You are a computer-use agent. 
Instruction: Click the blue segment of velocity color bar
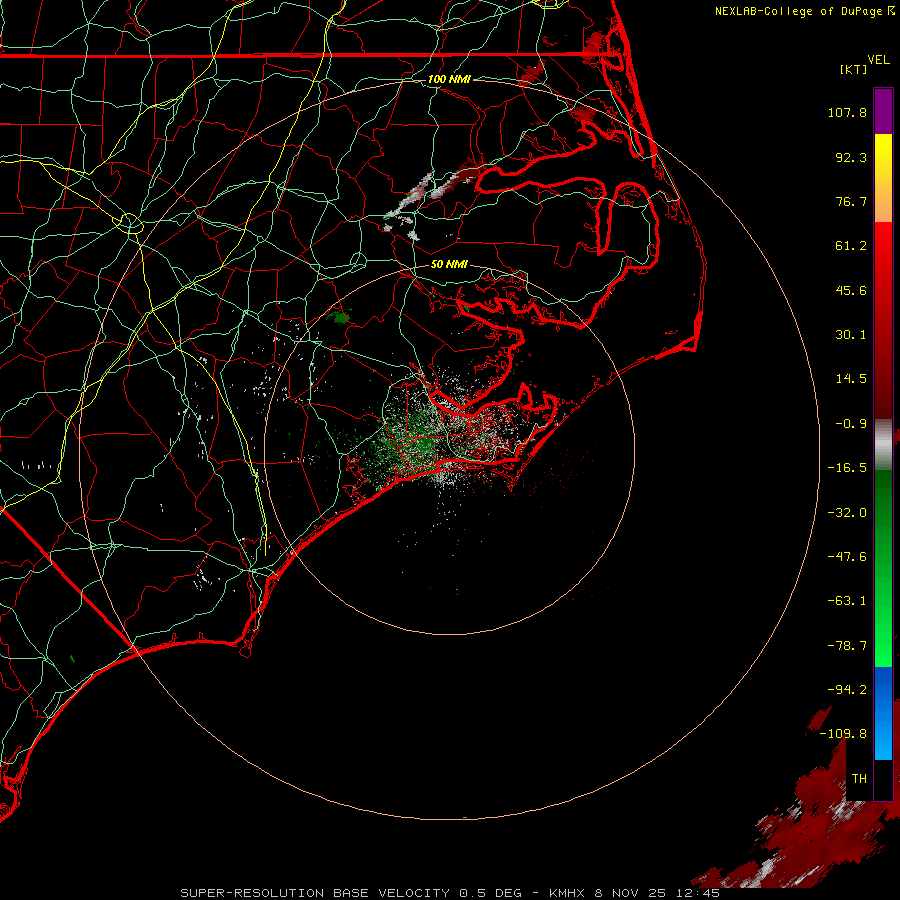883,713
